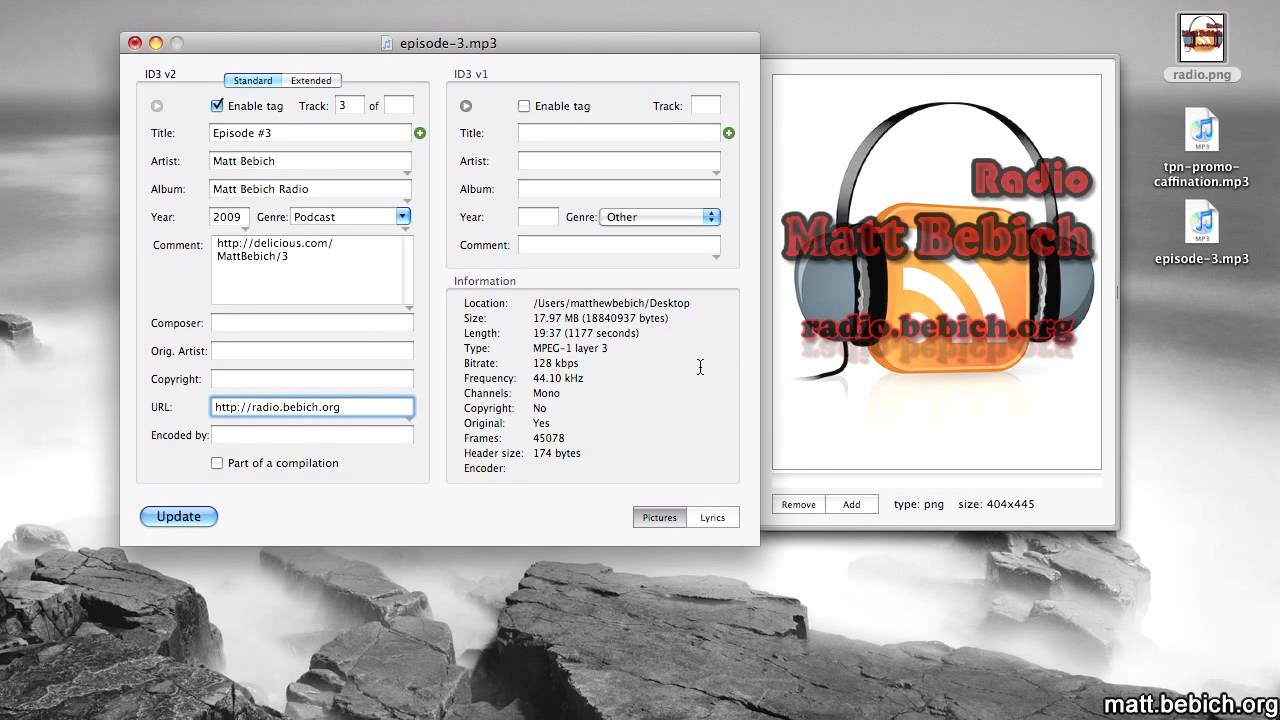Viewport: 1280px width, 720px height.
Task: Click Frames value 45078
Action: 549,438
